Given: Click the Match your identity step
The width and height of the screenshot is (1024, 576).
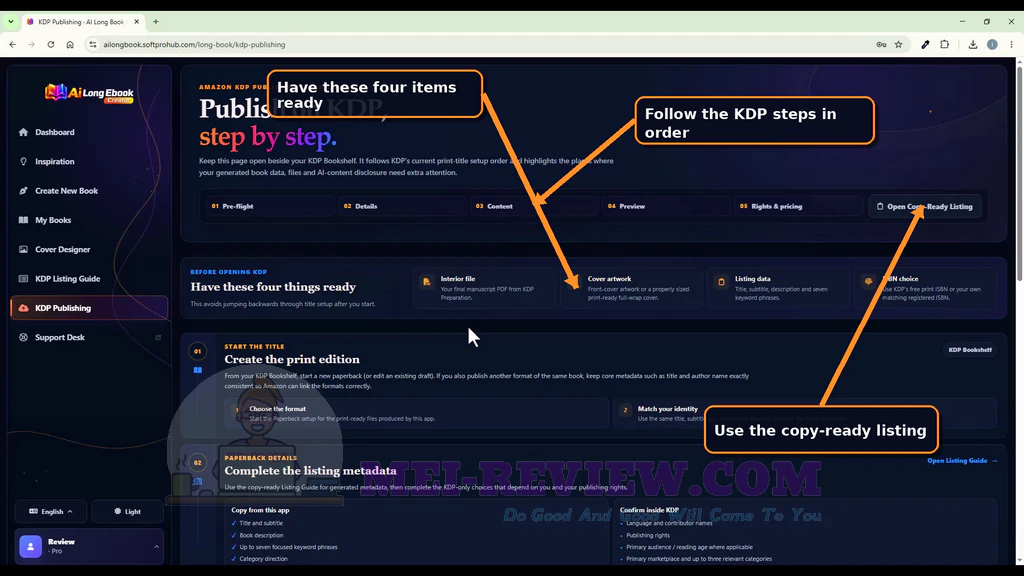Looking at the screenshot, I should tap(805, 413).
